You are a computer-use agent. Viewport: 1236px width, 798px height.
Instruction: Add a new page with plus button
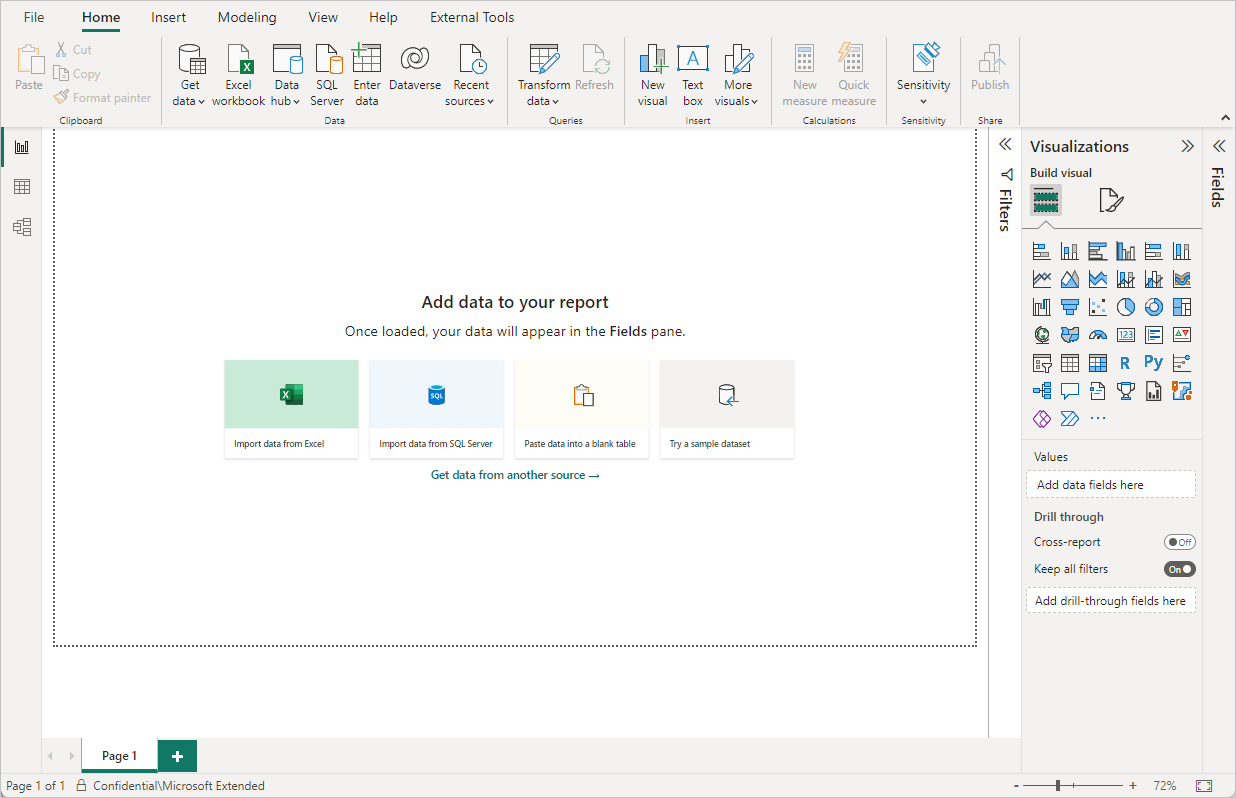point(177,756)
